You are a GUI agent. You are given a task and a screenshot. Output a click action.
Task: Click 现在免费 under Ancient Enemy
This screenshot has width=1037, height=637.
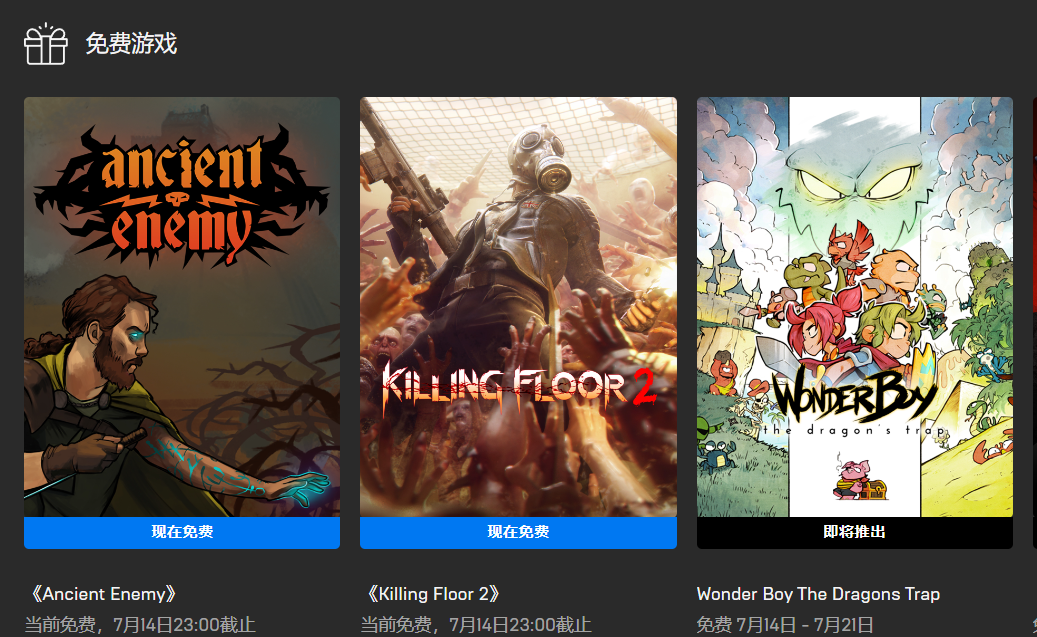(x=182, y=532)
